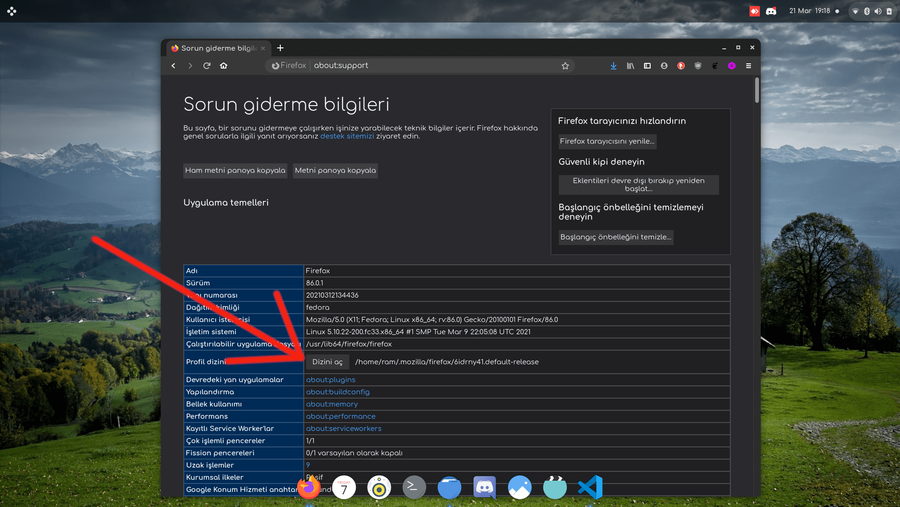Open the Firefox downloads panel
This screenshot has height=507, width=900.
[x=614, y=65]
